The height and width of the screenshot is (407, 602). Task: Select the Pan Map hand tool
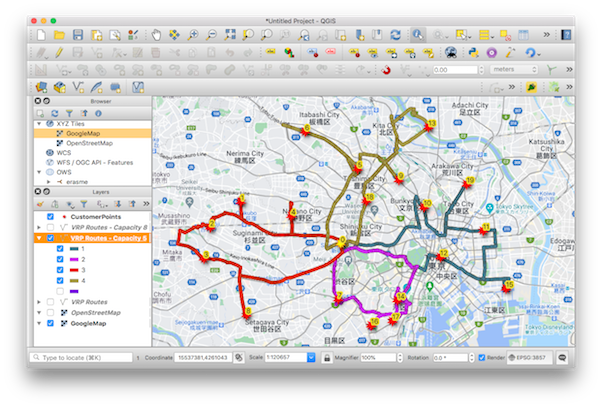click(156, 35)
